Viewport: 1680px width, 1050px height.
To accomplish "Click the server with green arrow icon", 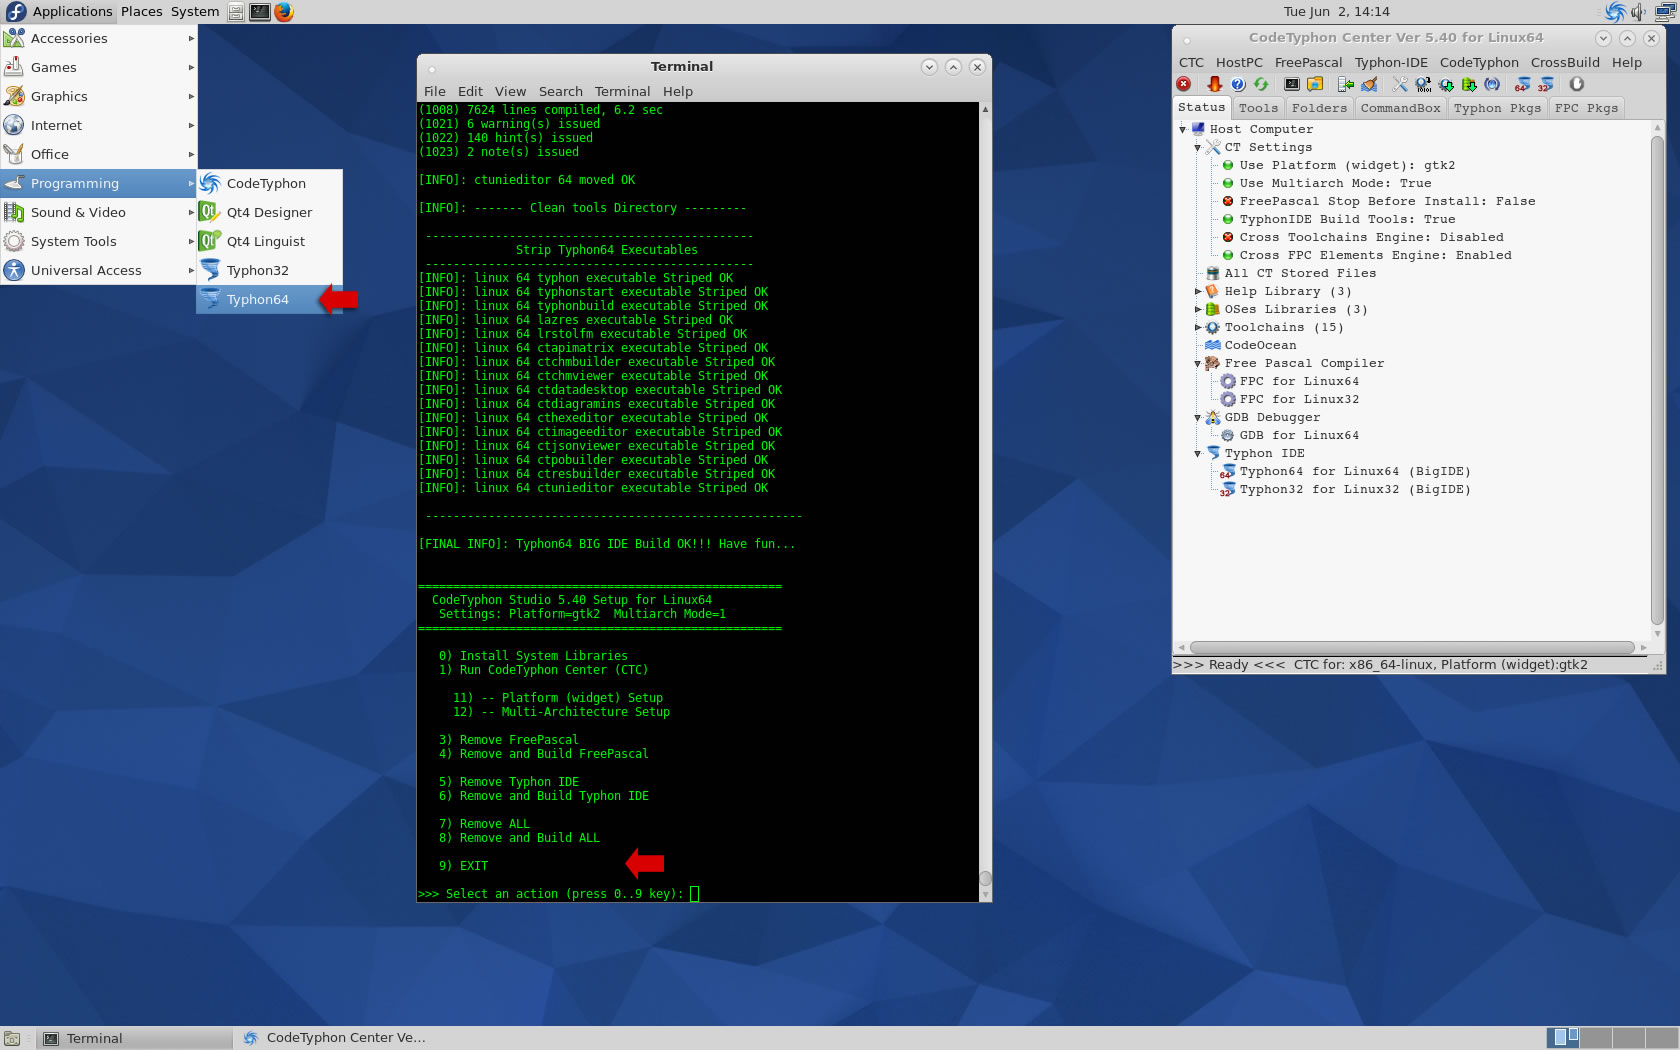I will (x=1346, y=85).
